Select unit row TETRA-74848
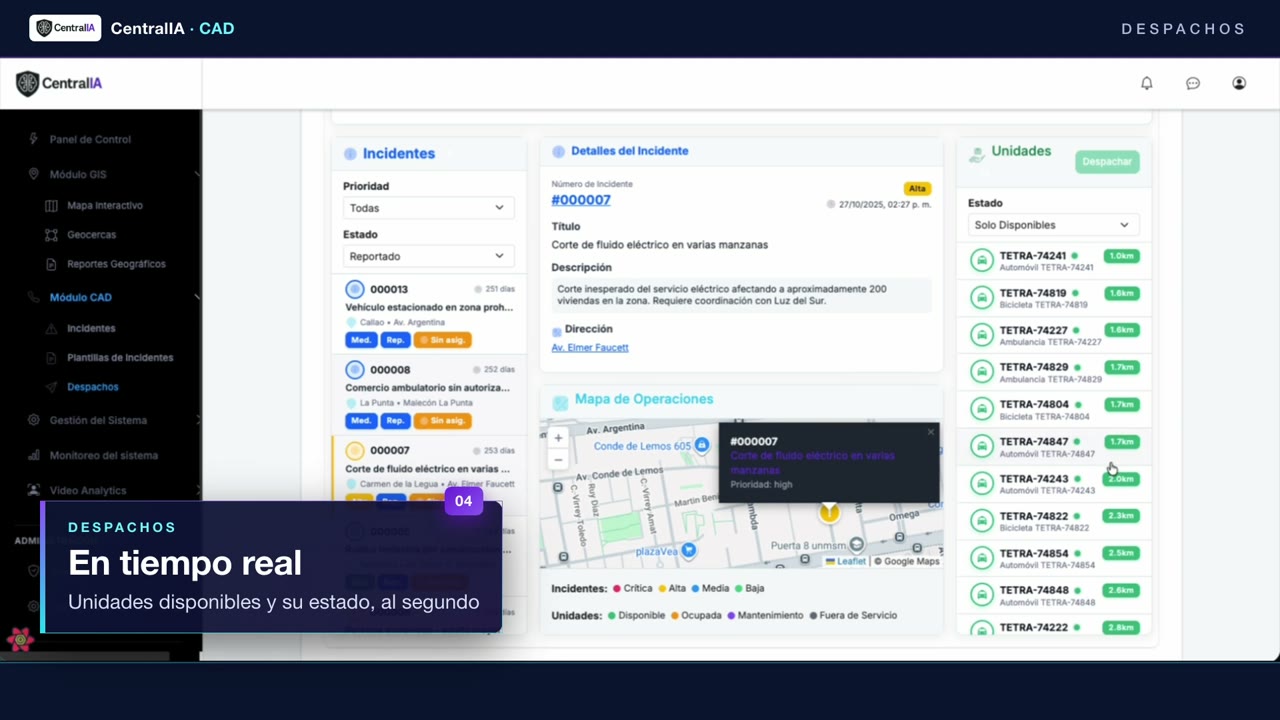 click(1054, 595)
